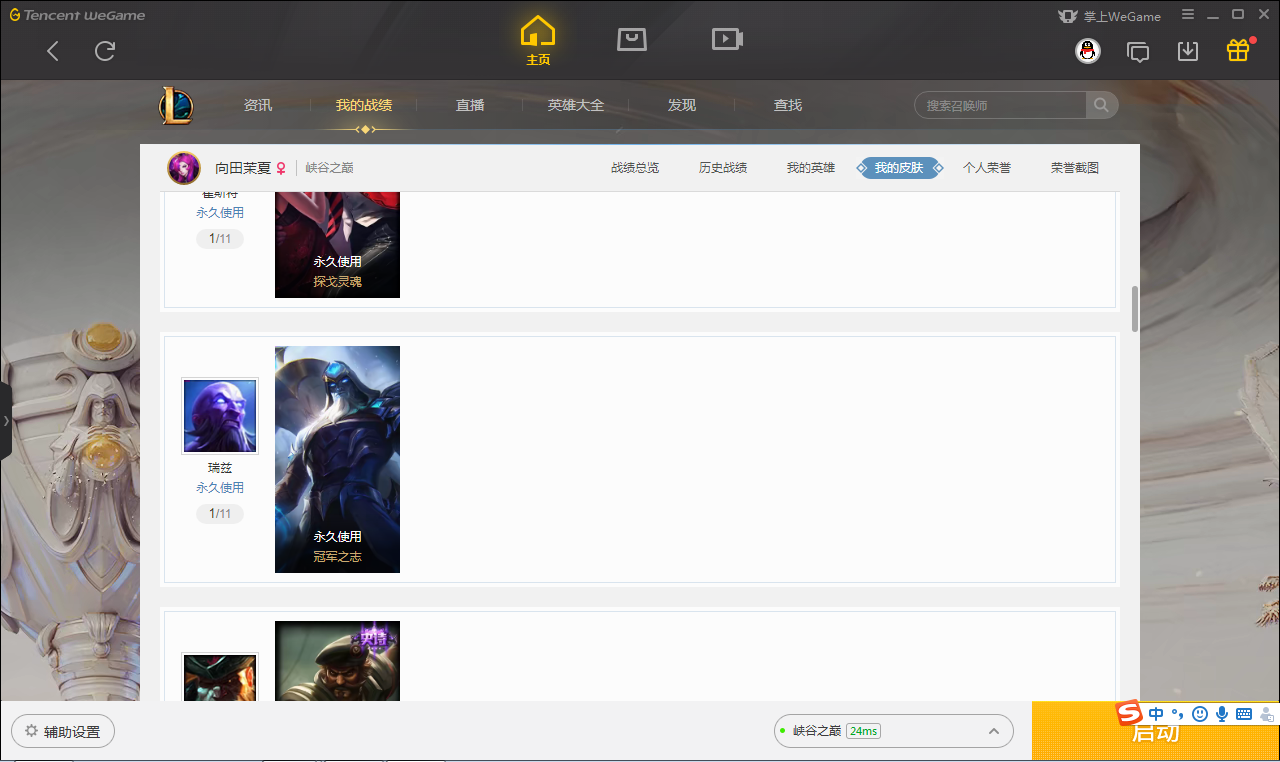
Task: Switch to the 我的战绩 tab
Action: pos(364,105)
